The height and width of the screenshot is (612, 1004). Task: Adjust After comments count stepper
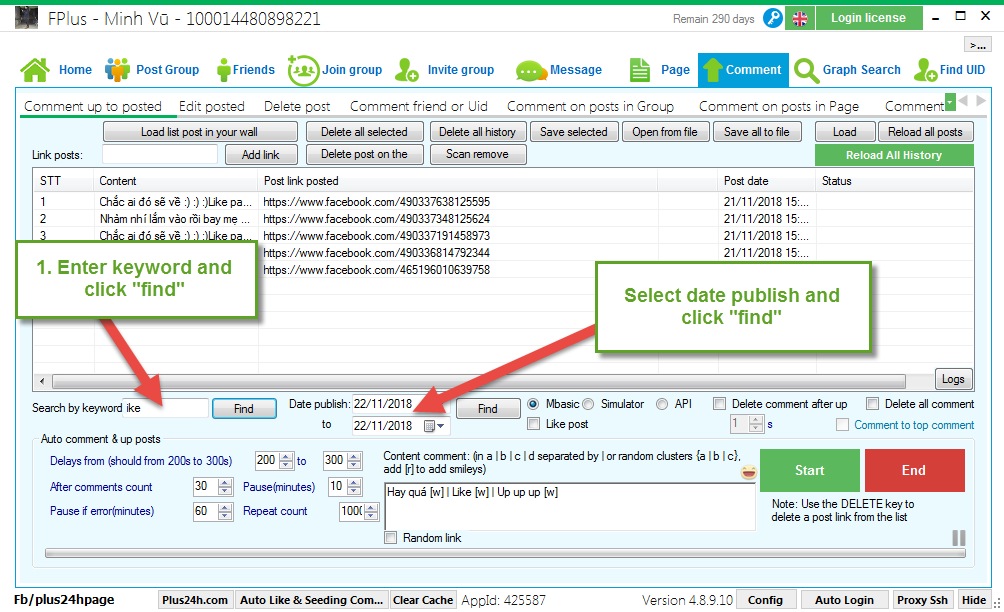[x=225, y=487]
